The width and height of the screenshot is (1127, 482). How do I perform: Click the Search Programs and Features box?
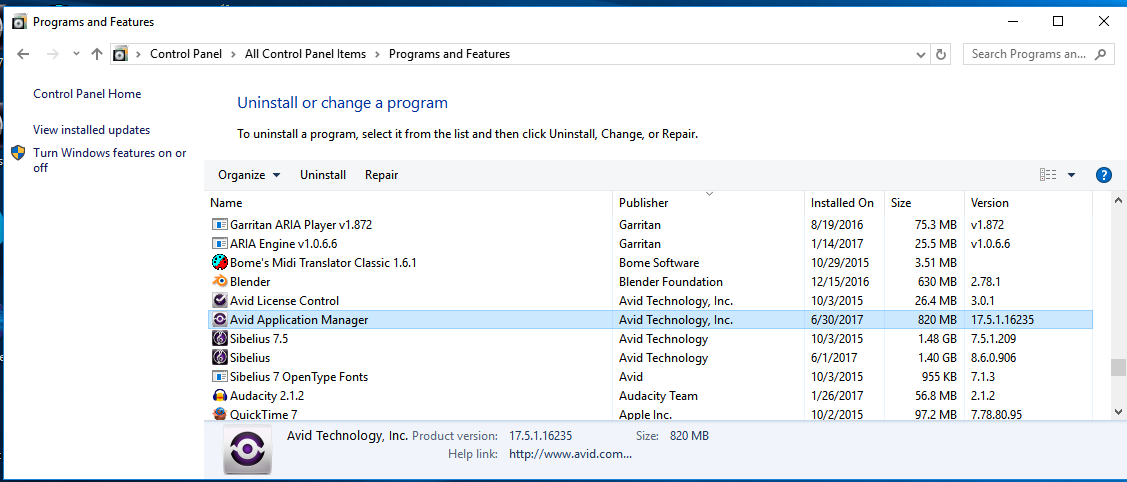1030,54
